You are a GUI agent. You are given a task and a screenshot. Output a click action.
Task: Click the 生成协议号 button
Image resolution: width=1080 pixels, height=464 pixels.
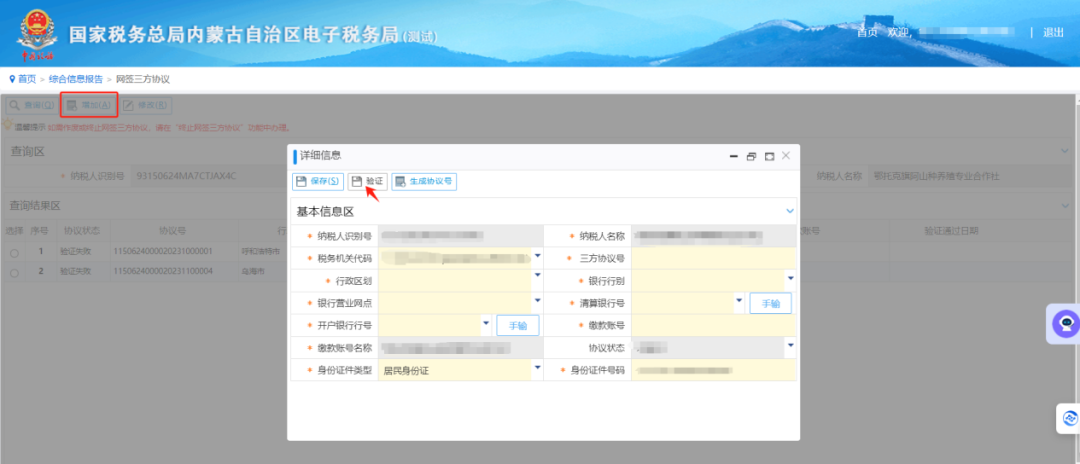pos(424,182)
